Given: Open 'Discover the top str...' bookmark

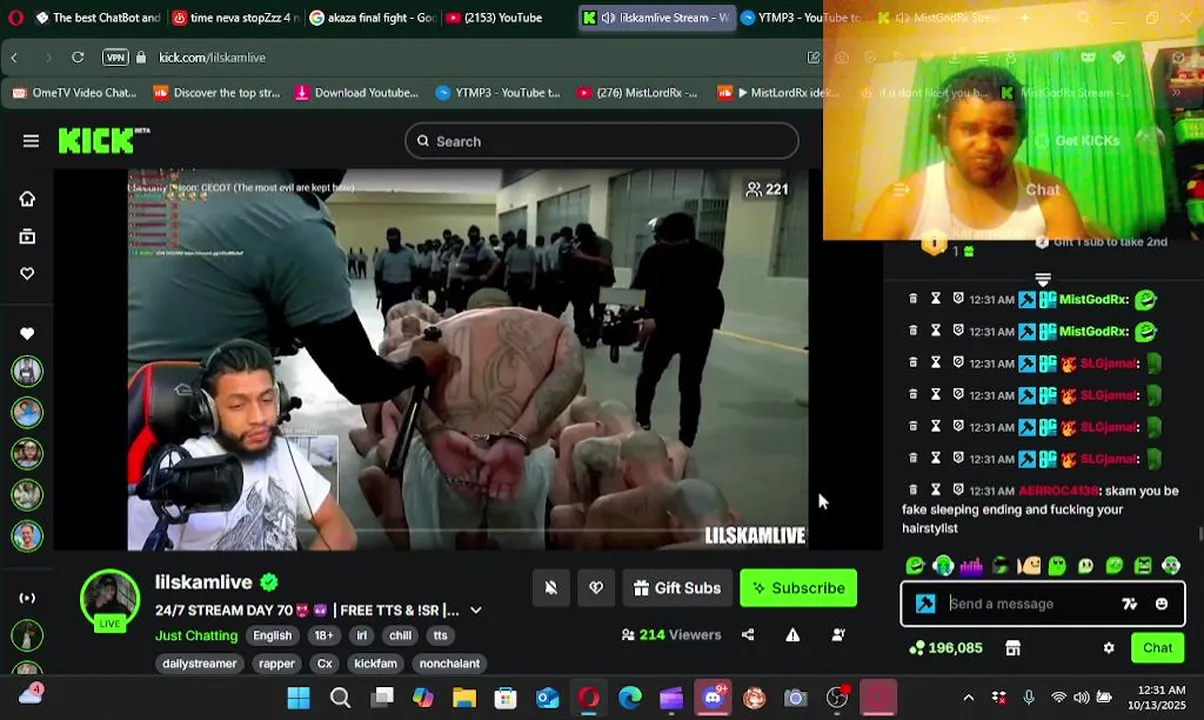Looking at the screenshot, I should (x=216, y=93).
